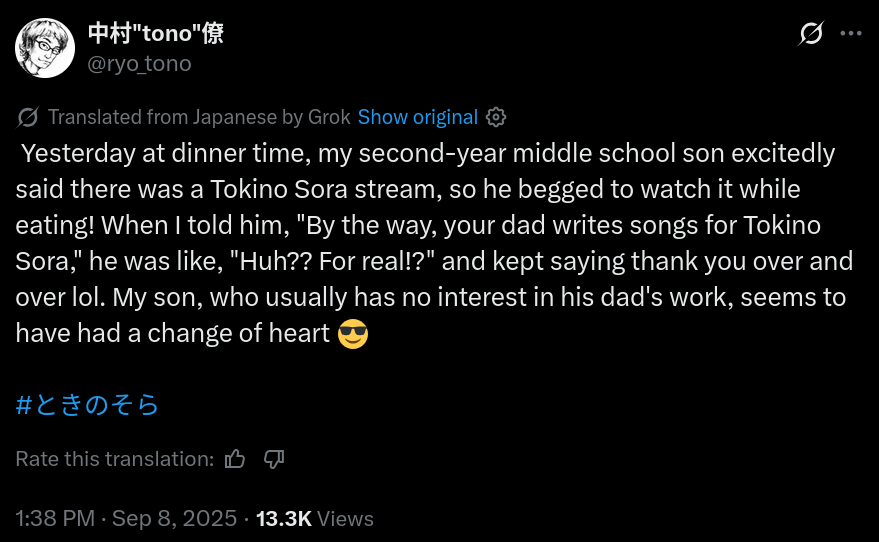This screenshot has width=879, height=542.
Task: Open the 1:38 PM · Sep 8, 2025 timestamp
Action: [x=126, y=519]
